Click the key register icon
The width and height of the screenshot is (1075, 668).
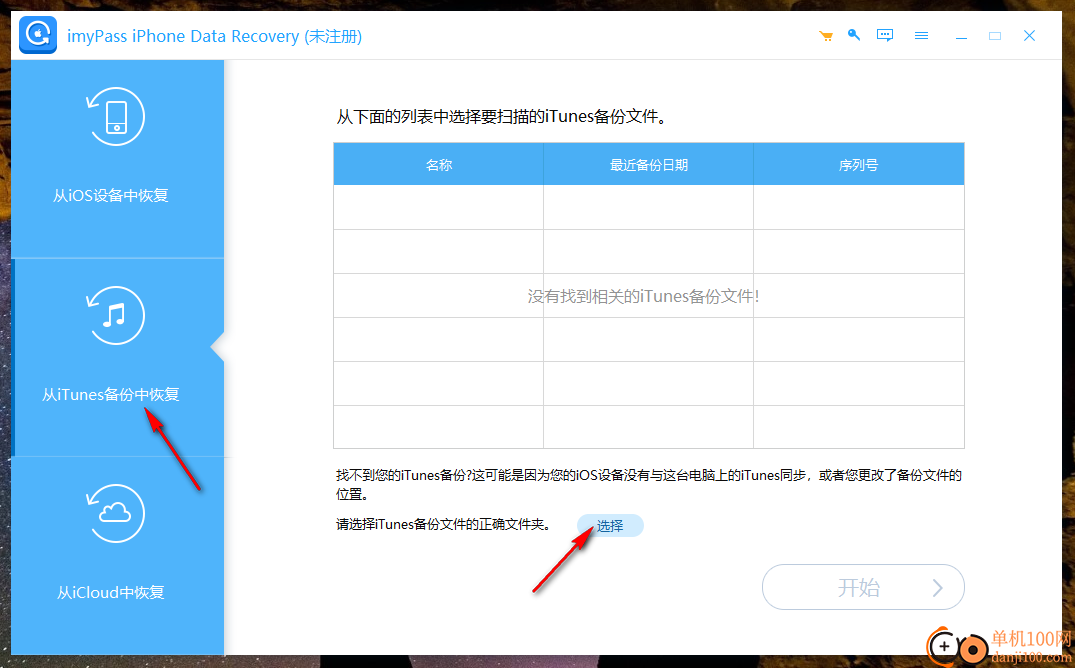854,35
